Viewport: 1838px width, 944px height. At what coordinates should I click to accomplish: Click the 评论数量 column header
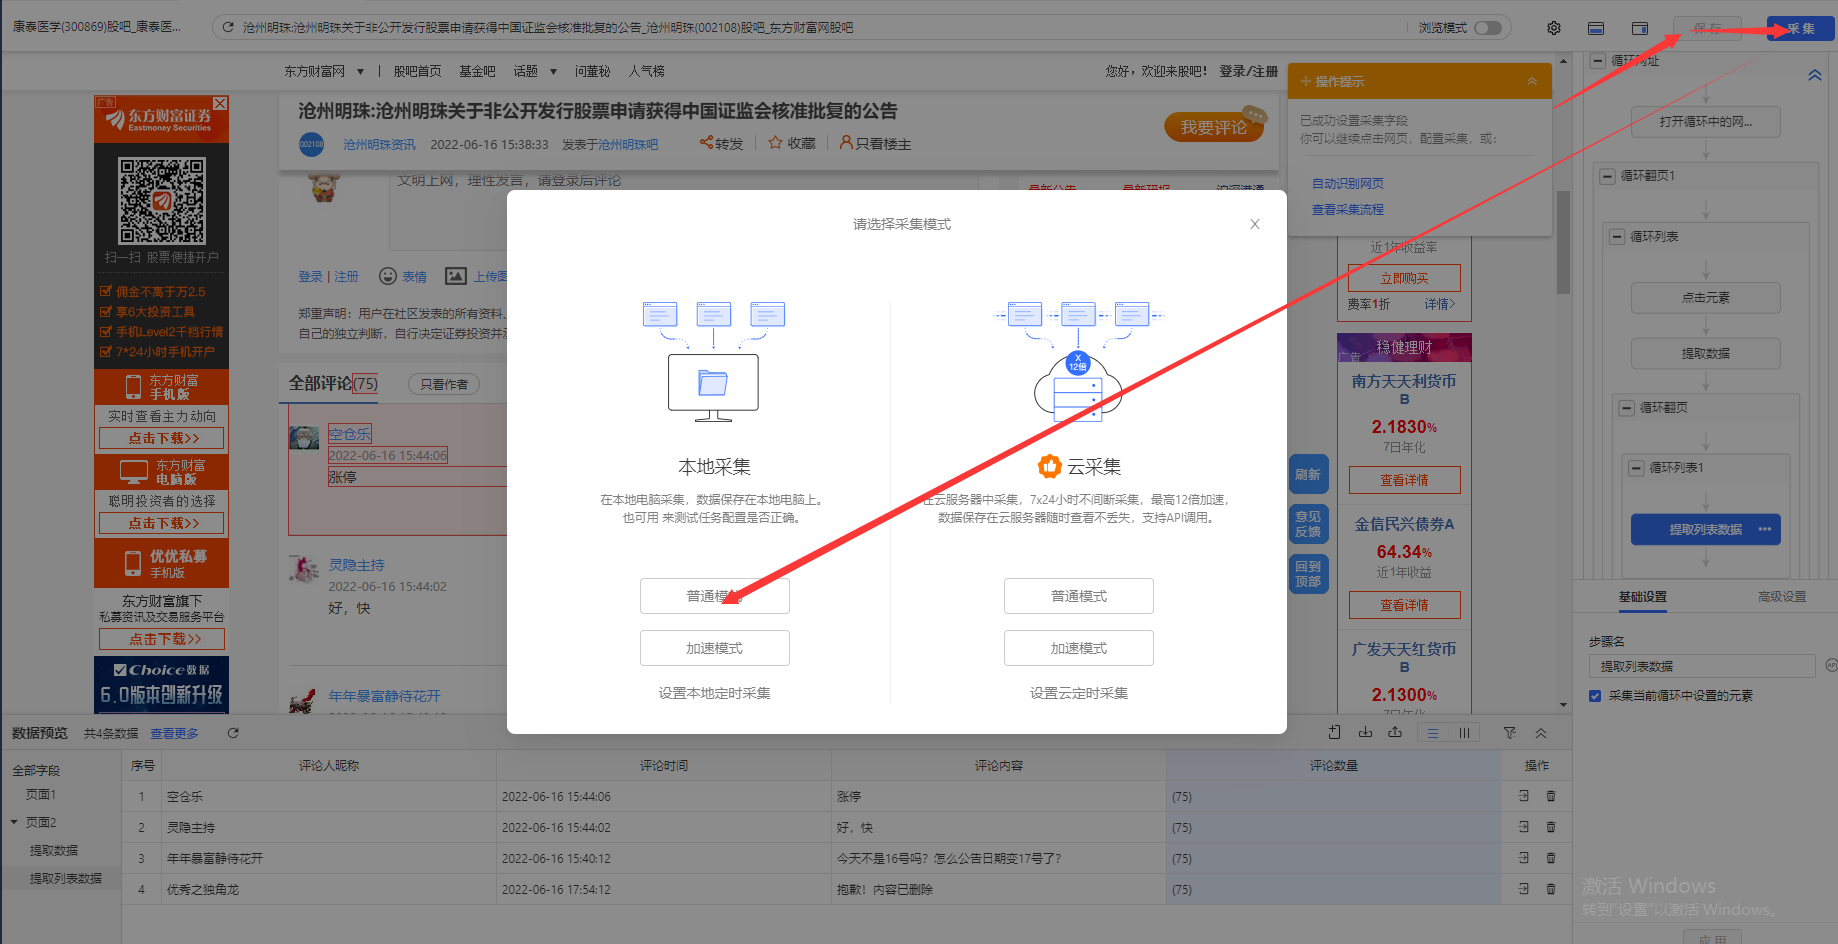pyautogui.click(x=1334, y=766)
